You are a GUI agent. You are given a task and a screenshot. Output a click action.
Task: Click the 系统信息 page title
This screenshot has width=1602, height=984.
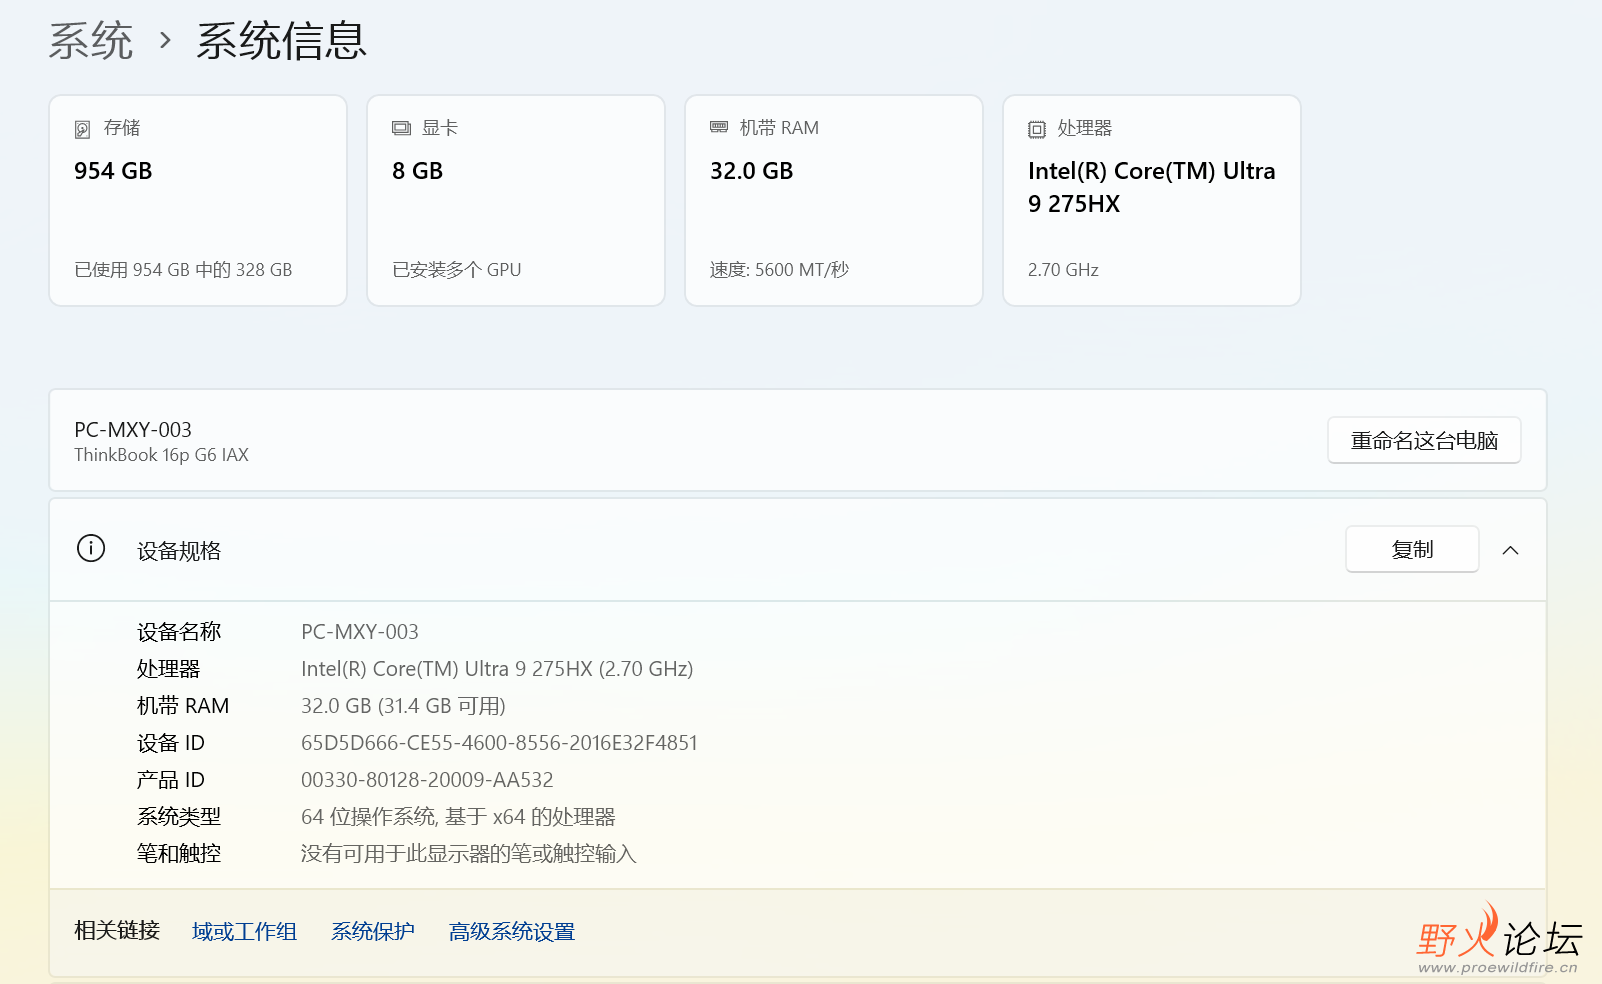pyautogui.click(x=281, y=41)
